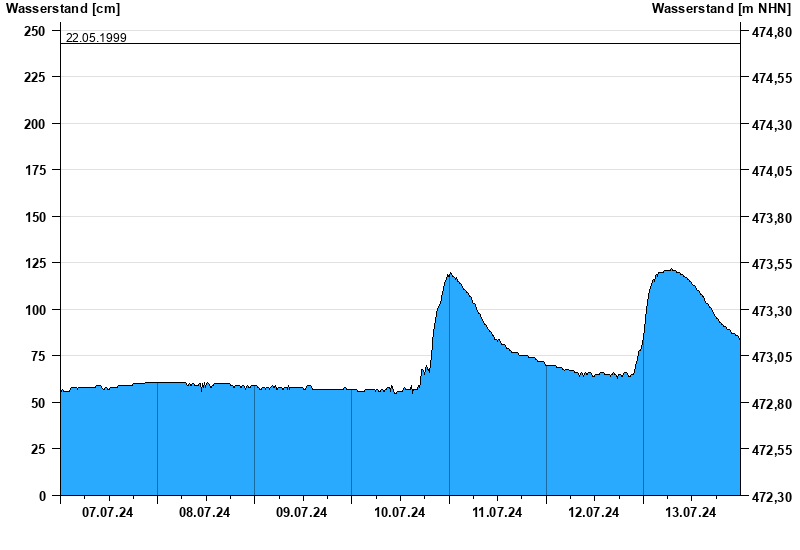Click the 472,80 value on right axis
The height and width of the screenshot is (550, 800).
pos(772,404)
